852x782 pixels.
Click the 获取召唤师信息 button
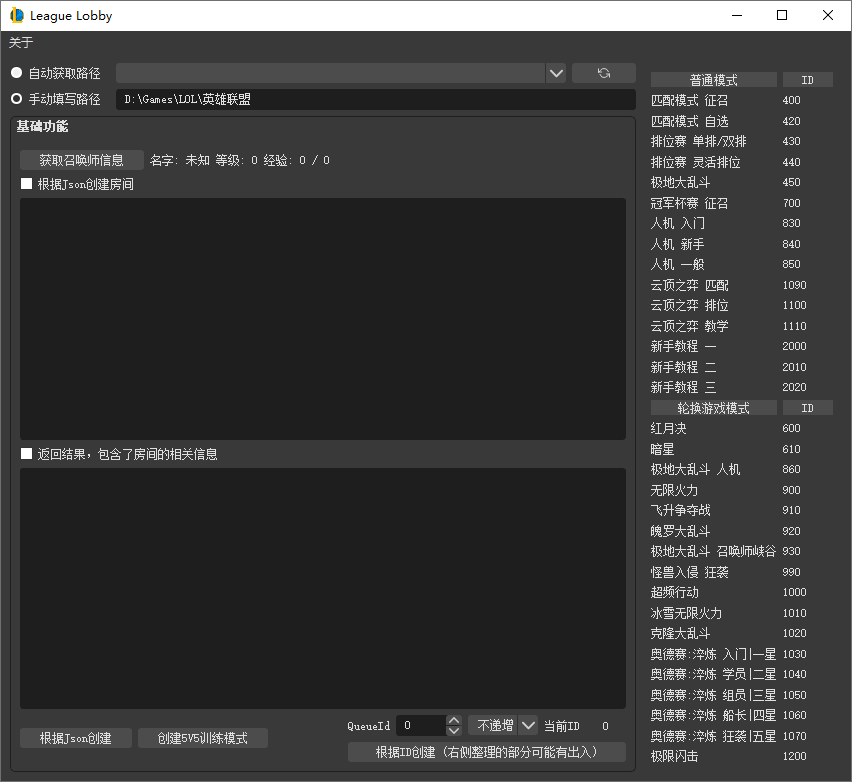[x=81, y=160]
